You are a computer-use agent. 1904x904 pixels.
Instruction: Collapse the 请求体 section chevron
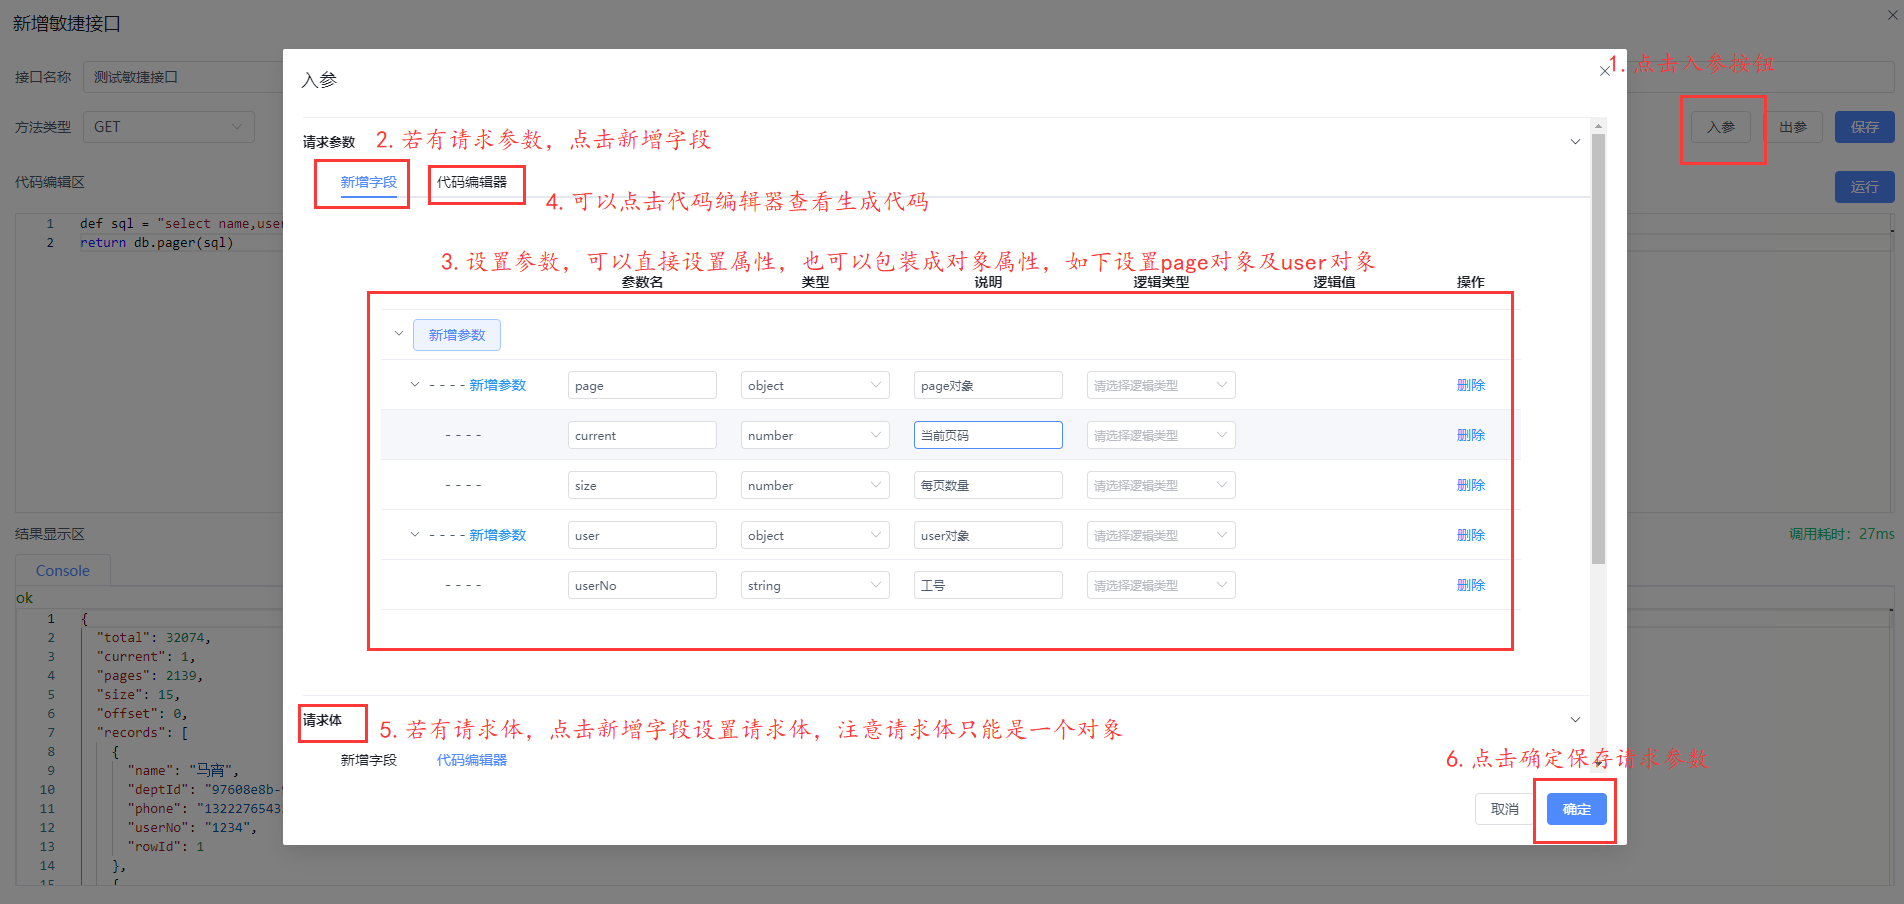1575,720
